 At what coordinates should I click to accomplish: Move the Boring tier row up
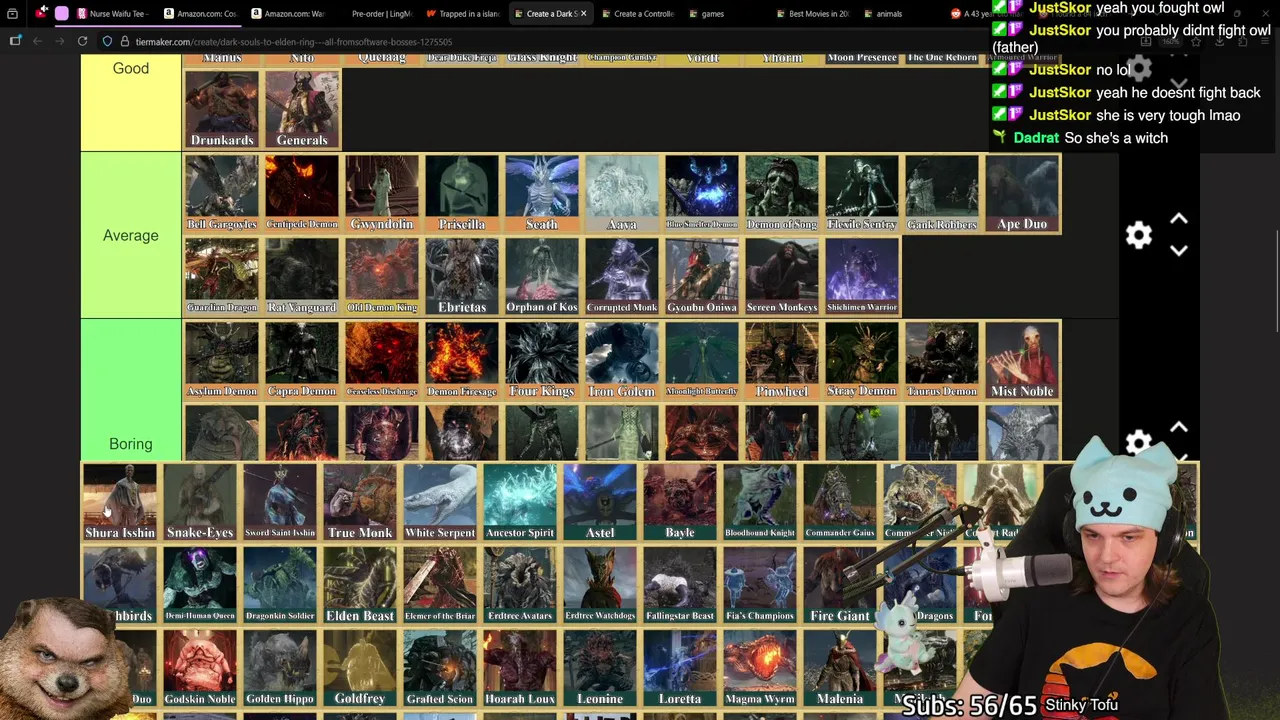click(x=1179, y=428)
